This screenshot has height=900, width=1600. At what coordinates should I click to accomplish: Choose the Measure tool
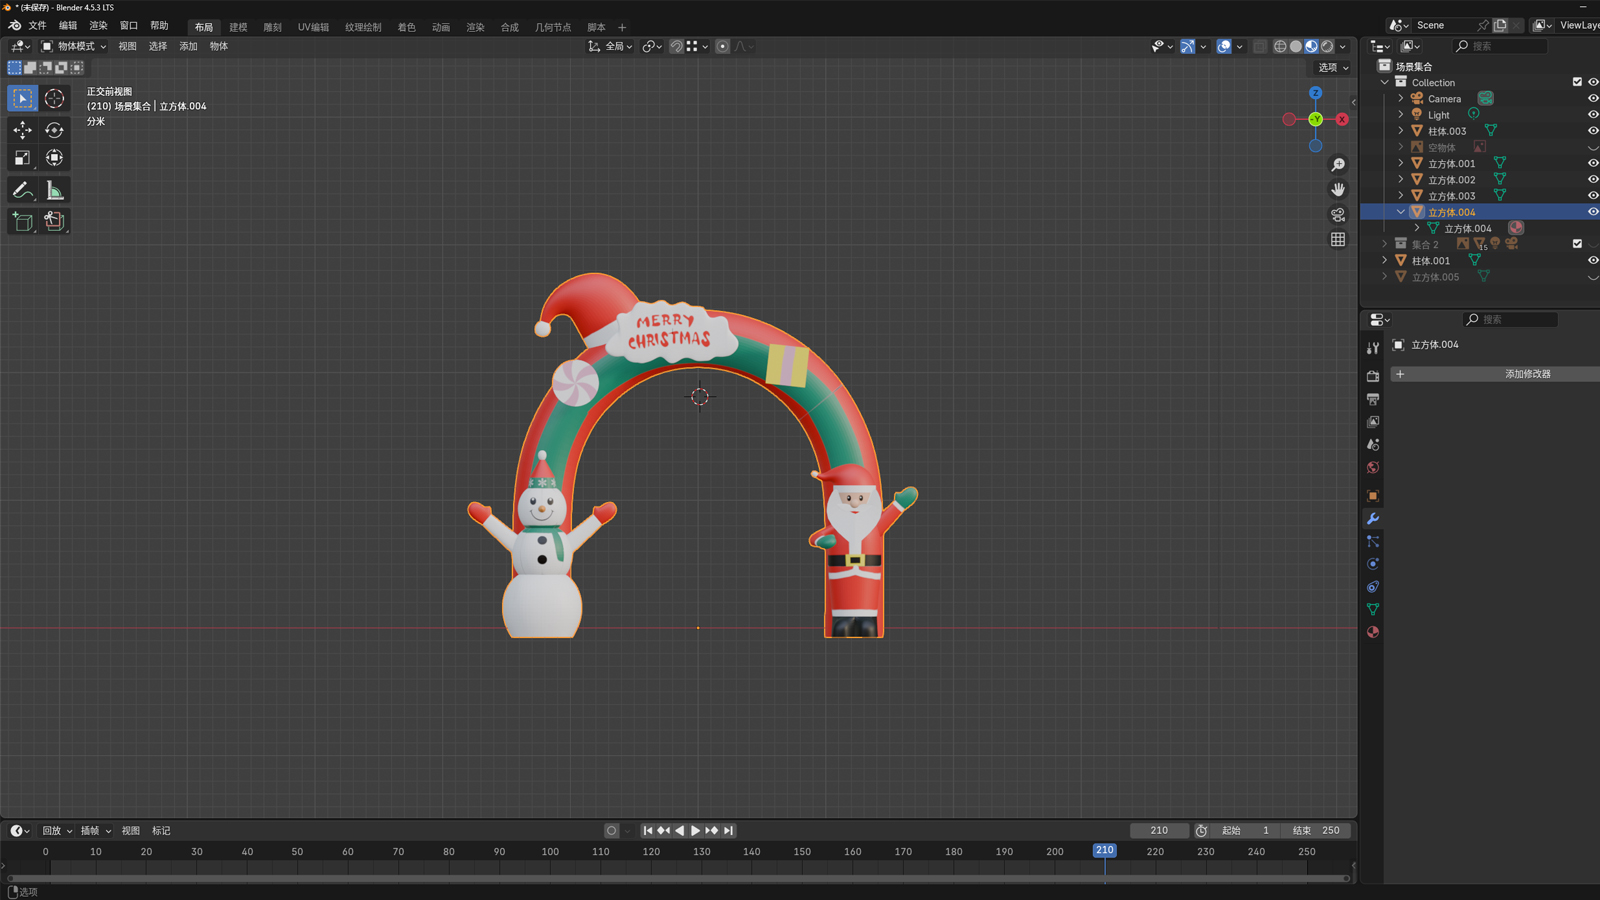54,190
